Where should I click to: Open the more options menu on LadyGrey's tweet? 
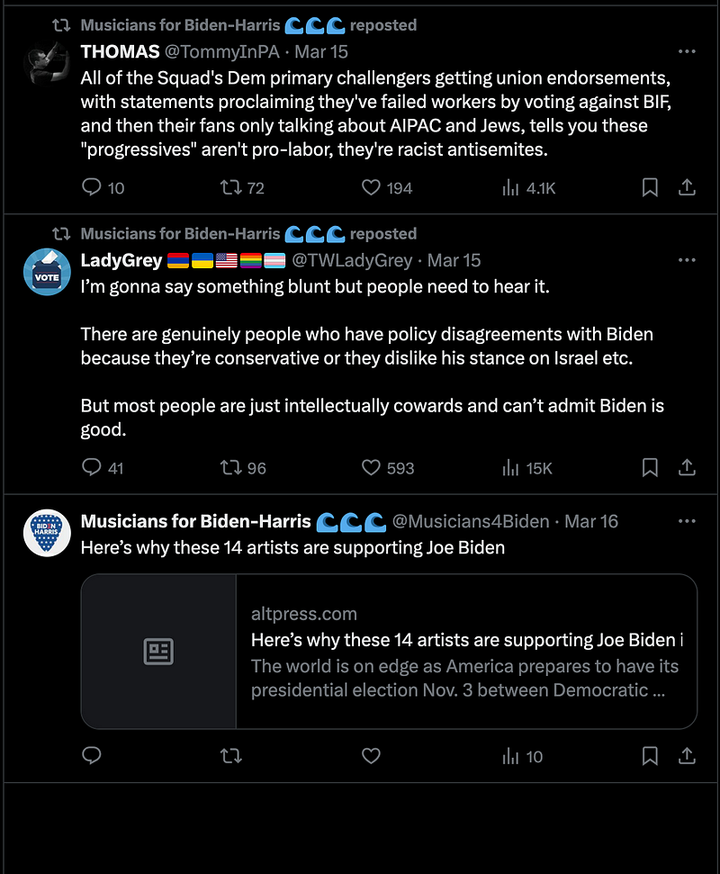coord(687,259)
